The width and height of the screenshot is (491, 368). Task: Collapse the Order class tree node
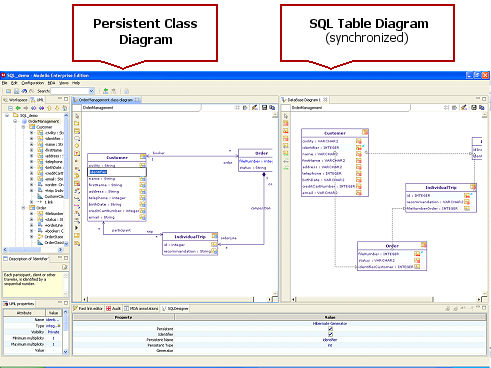pos(23,208)
